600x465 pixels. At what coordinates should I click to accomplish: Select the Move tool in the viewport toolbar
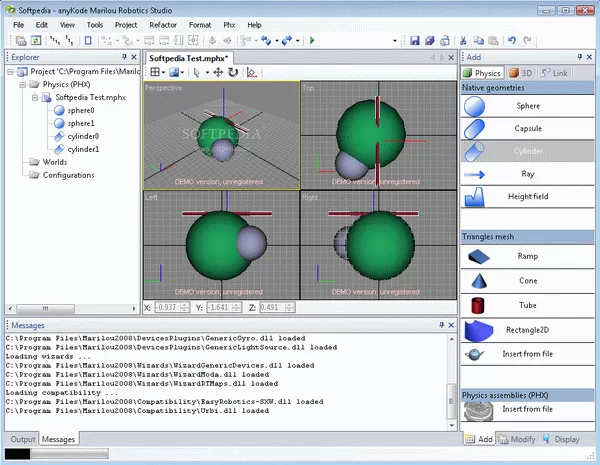coord(218,72)
